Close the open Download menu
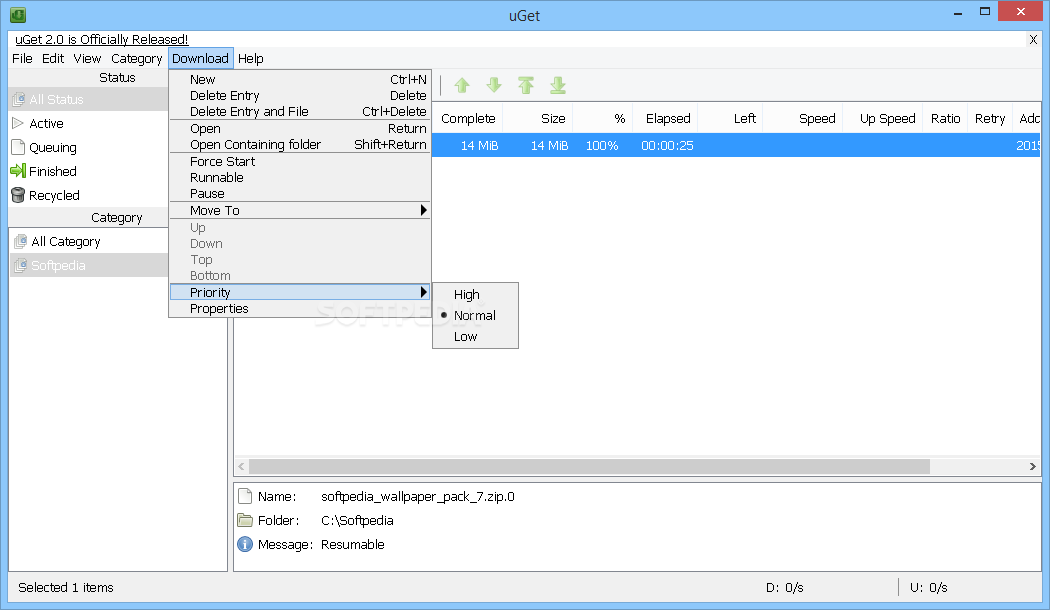Screen dimensions: 1050x610 [200, 58]
